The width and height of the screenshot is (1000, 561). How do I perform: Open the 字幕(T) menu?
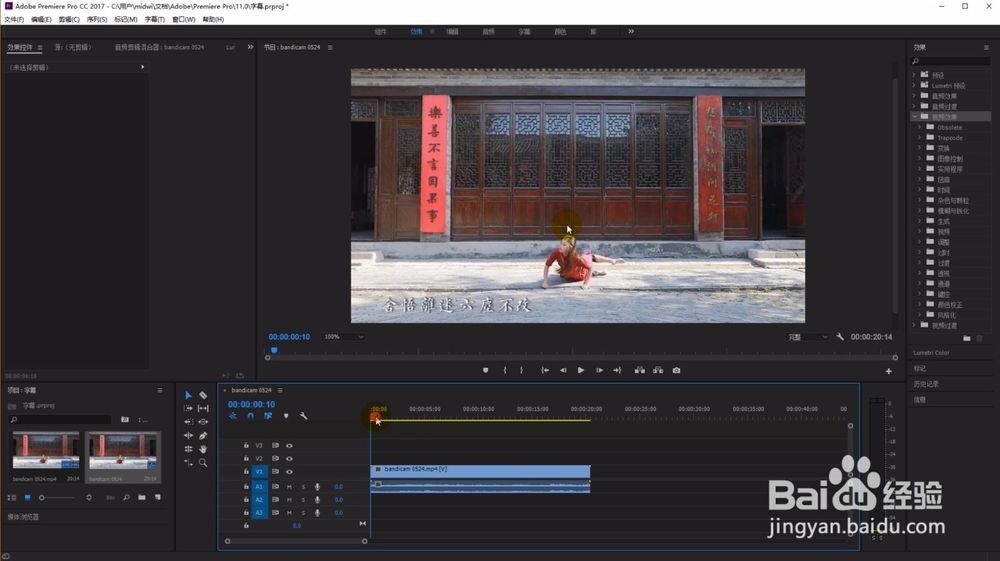pyautogui.click(x=154, y=20)
